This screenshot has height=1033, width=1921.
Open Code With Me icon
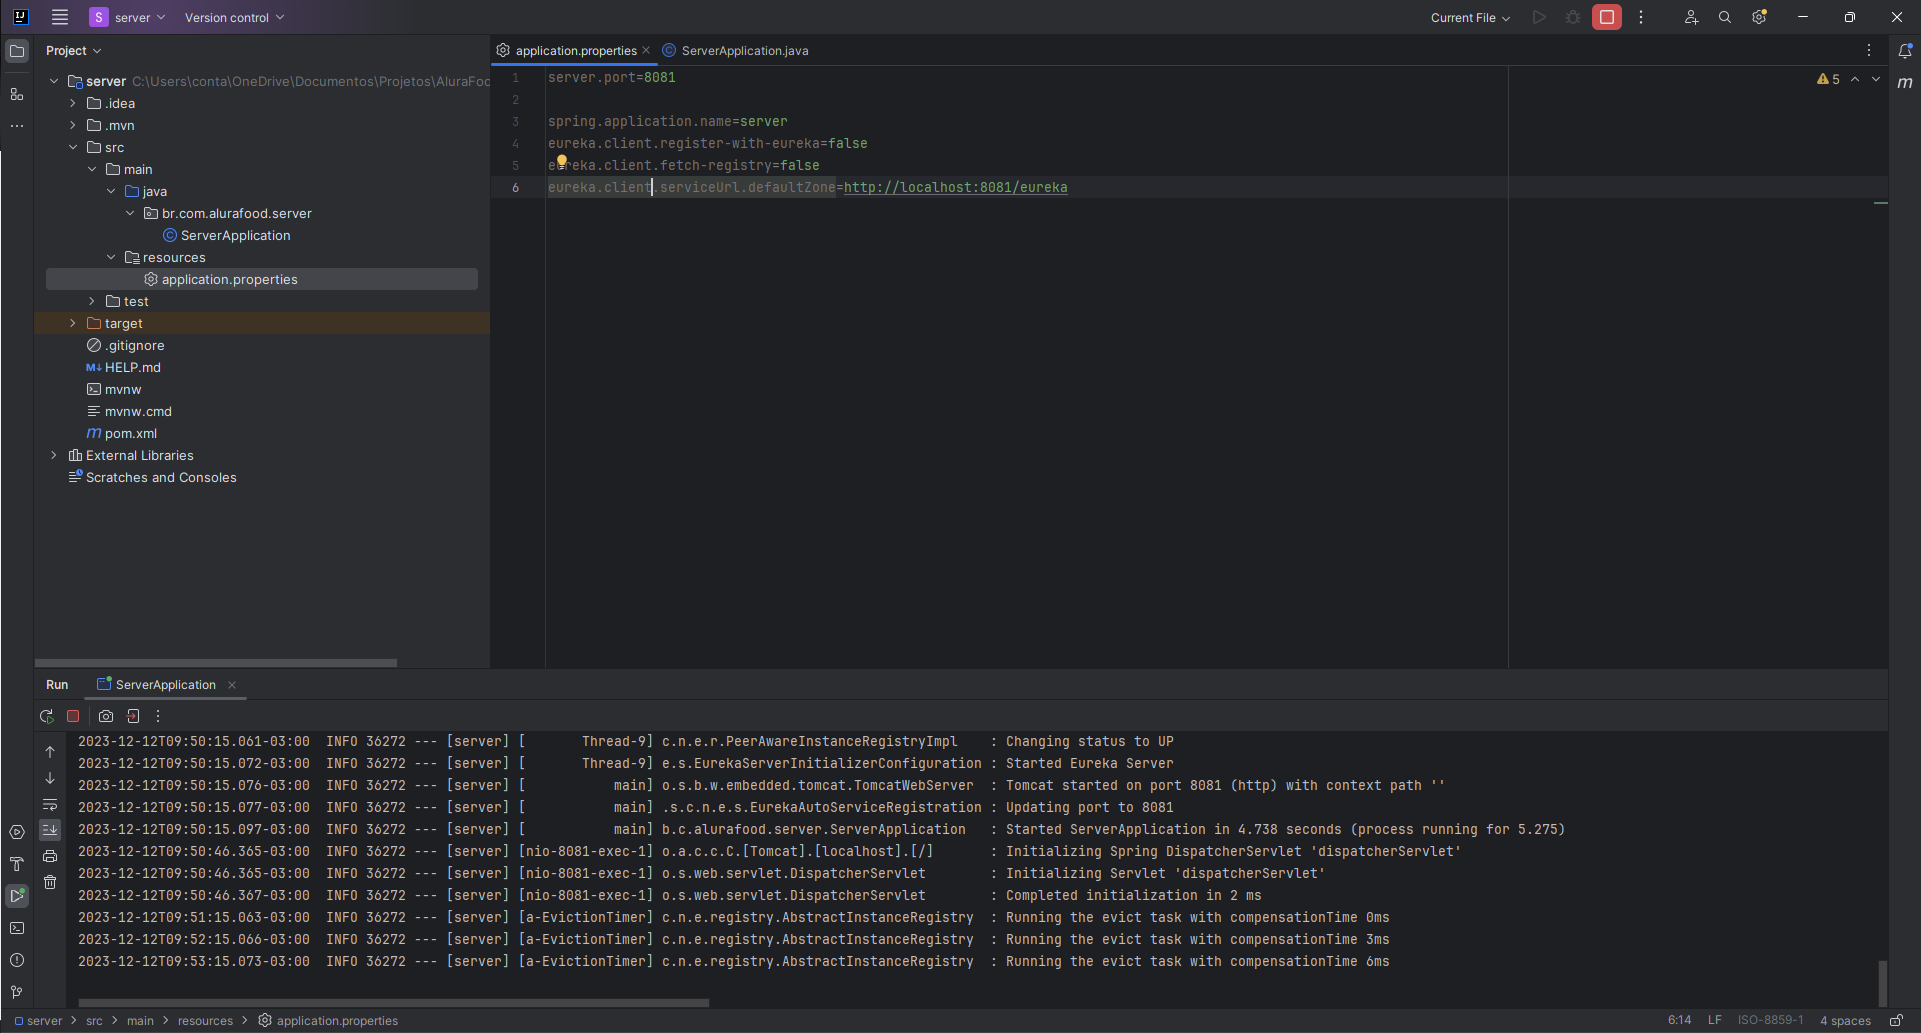point(1691,17)
